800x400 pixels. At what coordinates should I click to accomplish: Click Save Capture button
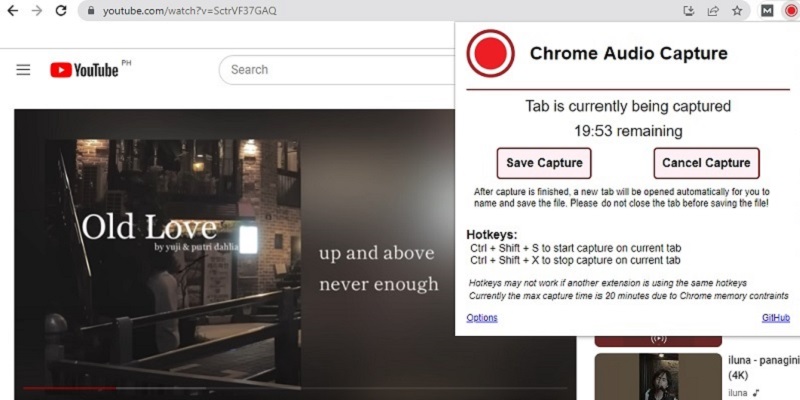(x=544, y=163)
